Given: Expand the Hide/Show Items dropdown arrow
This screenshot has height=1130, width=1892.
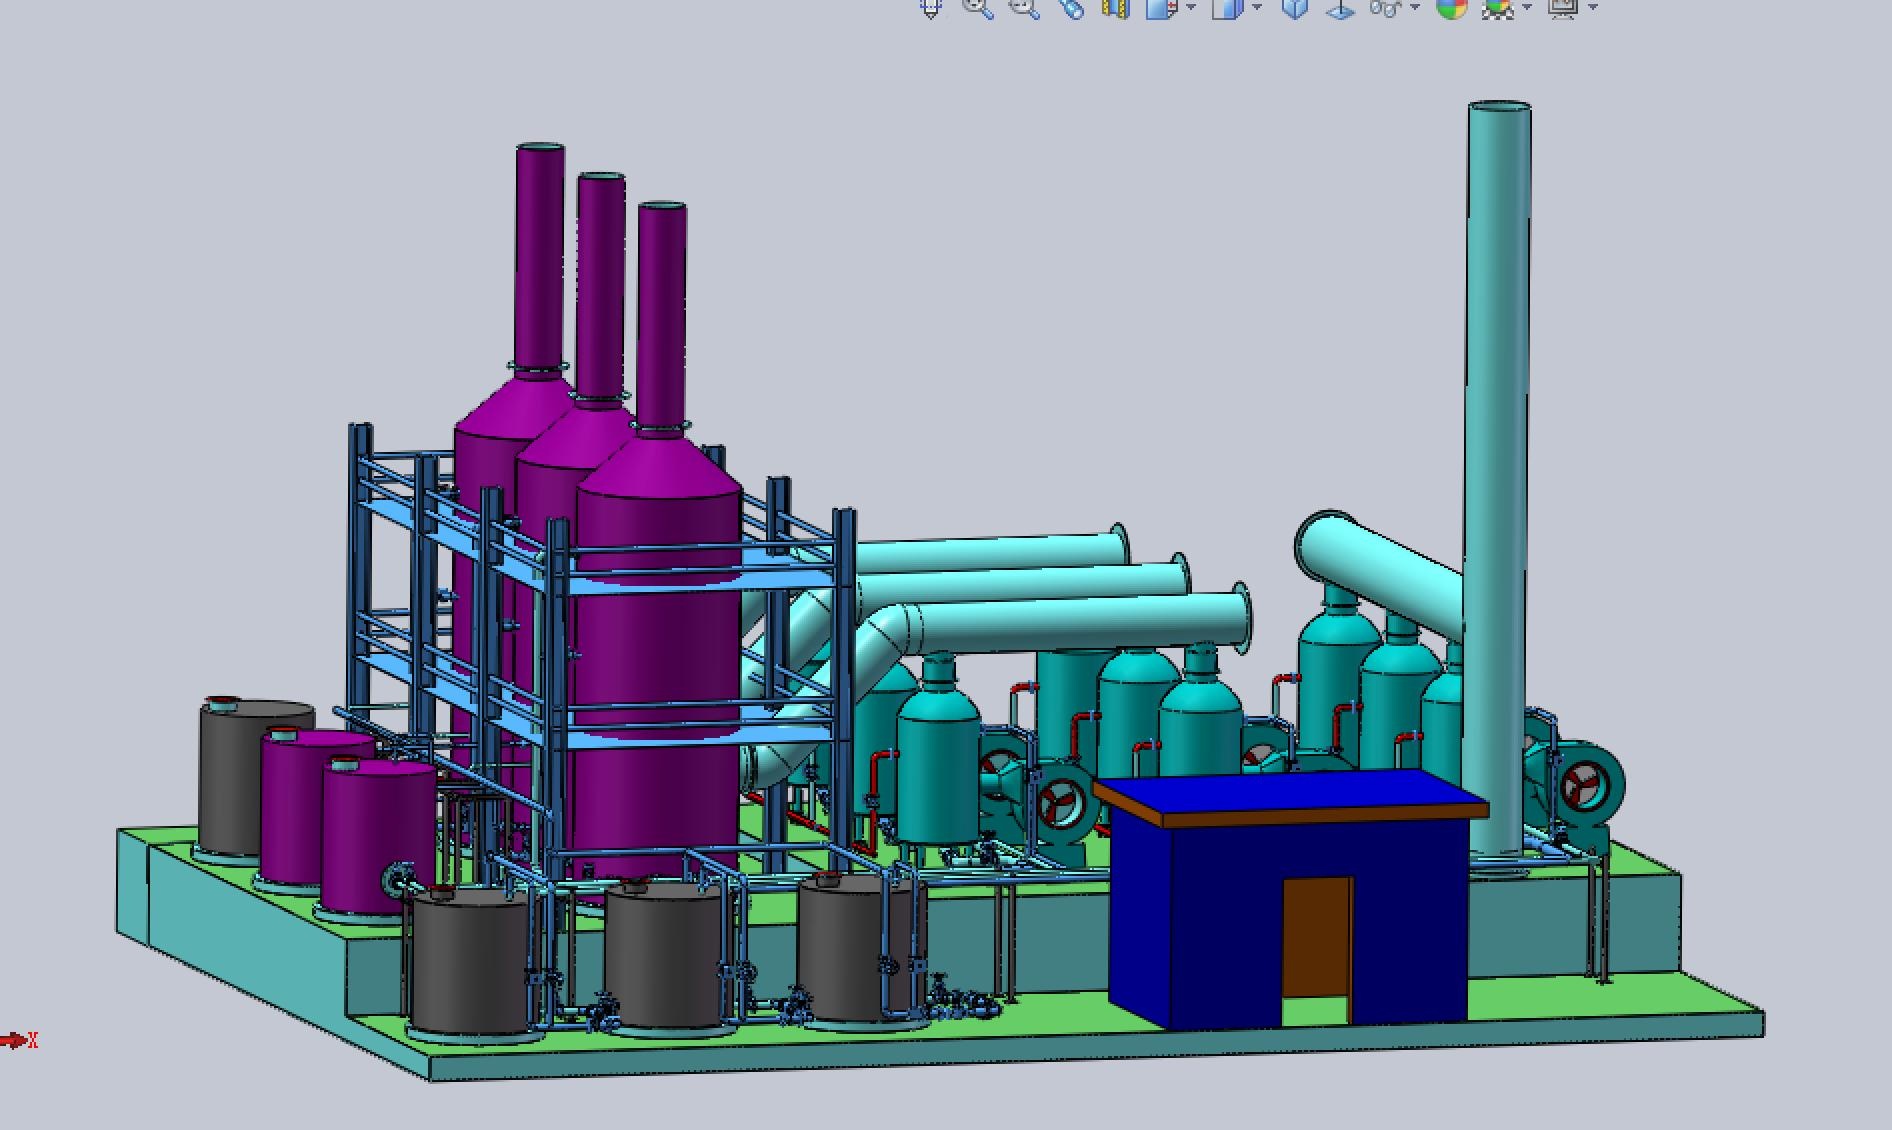Looking at the screenshot, I should (x=1415, y=8).
